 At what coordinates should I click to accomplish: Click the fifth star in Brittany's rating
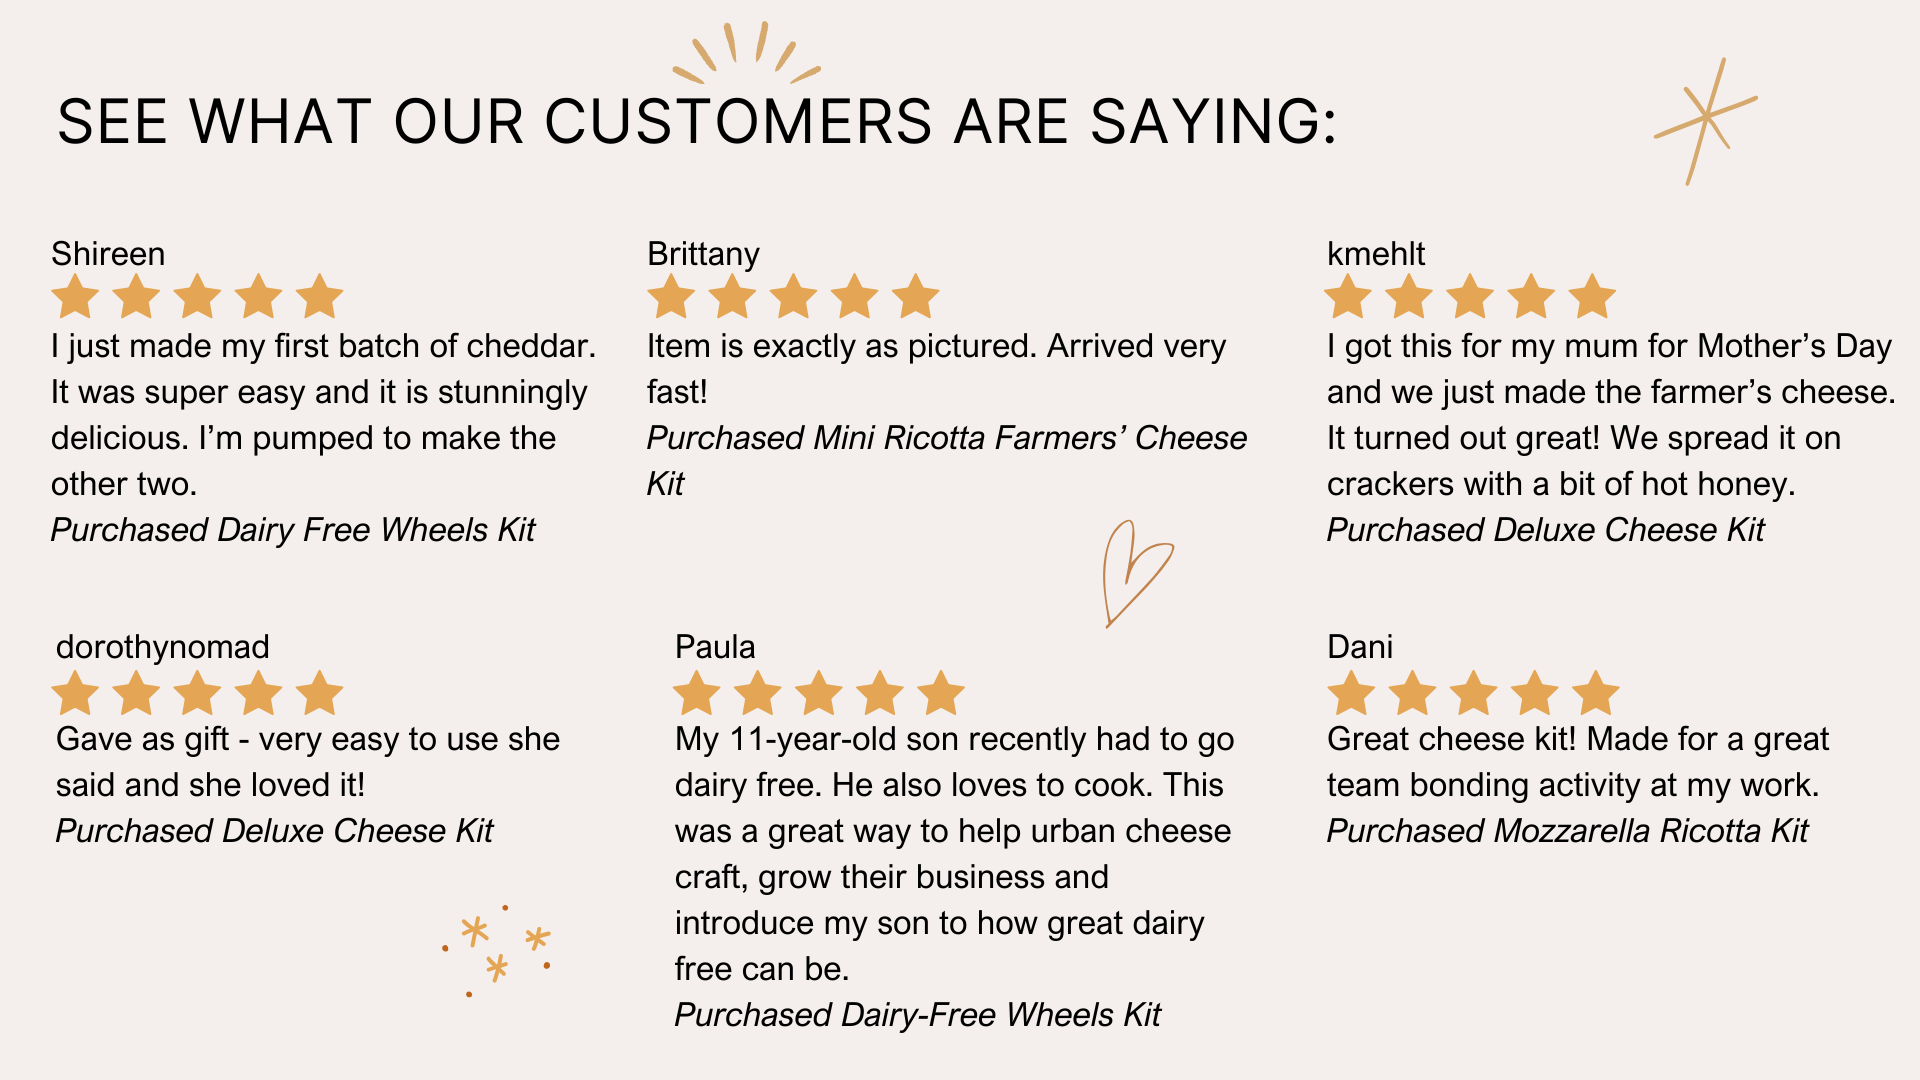(x=915, y=296)
